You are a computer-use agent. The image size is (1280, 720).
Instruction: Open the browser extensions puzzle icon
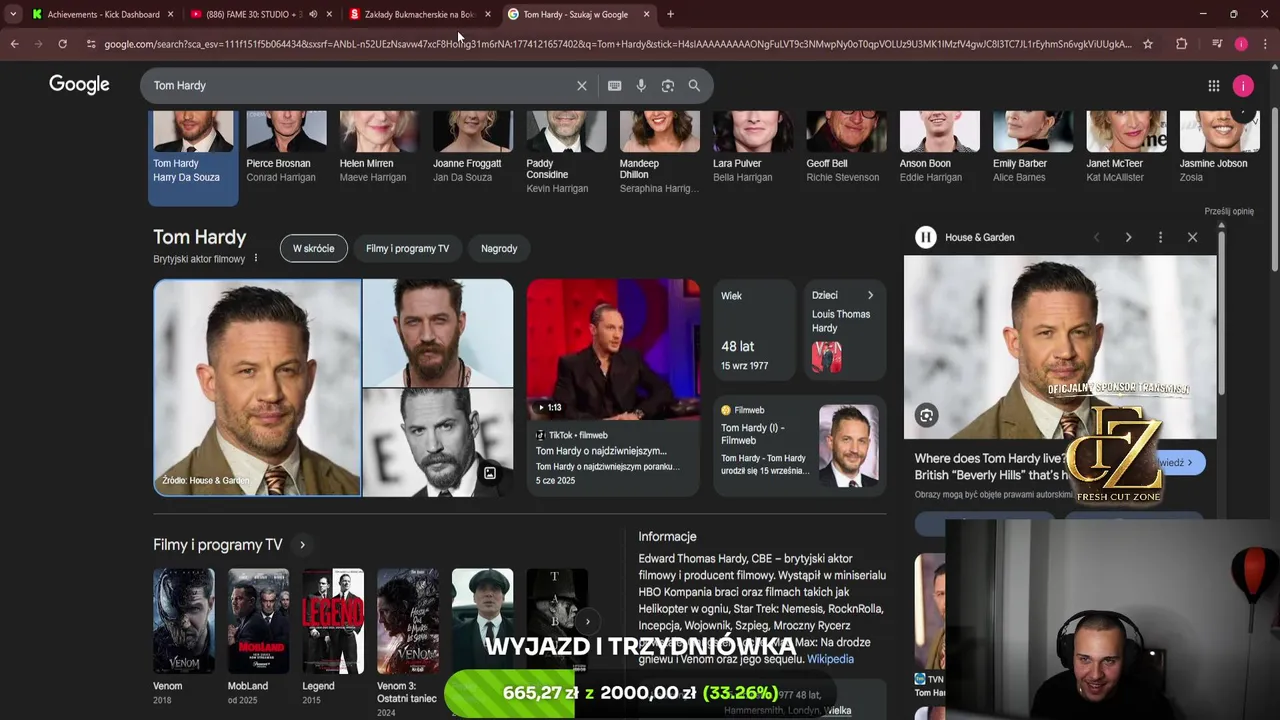[1182, 44]
